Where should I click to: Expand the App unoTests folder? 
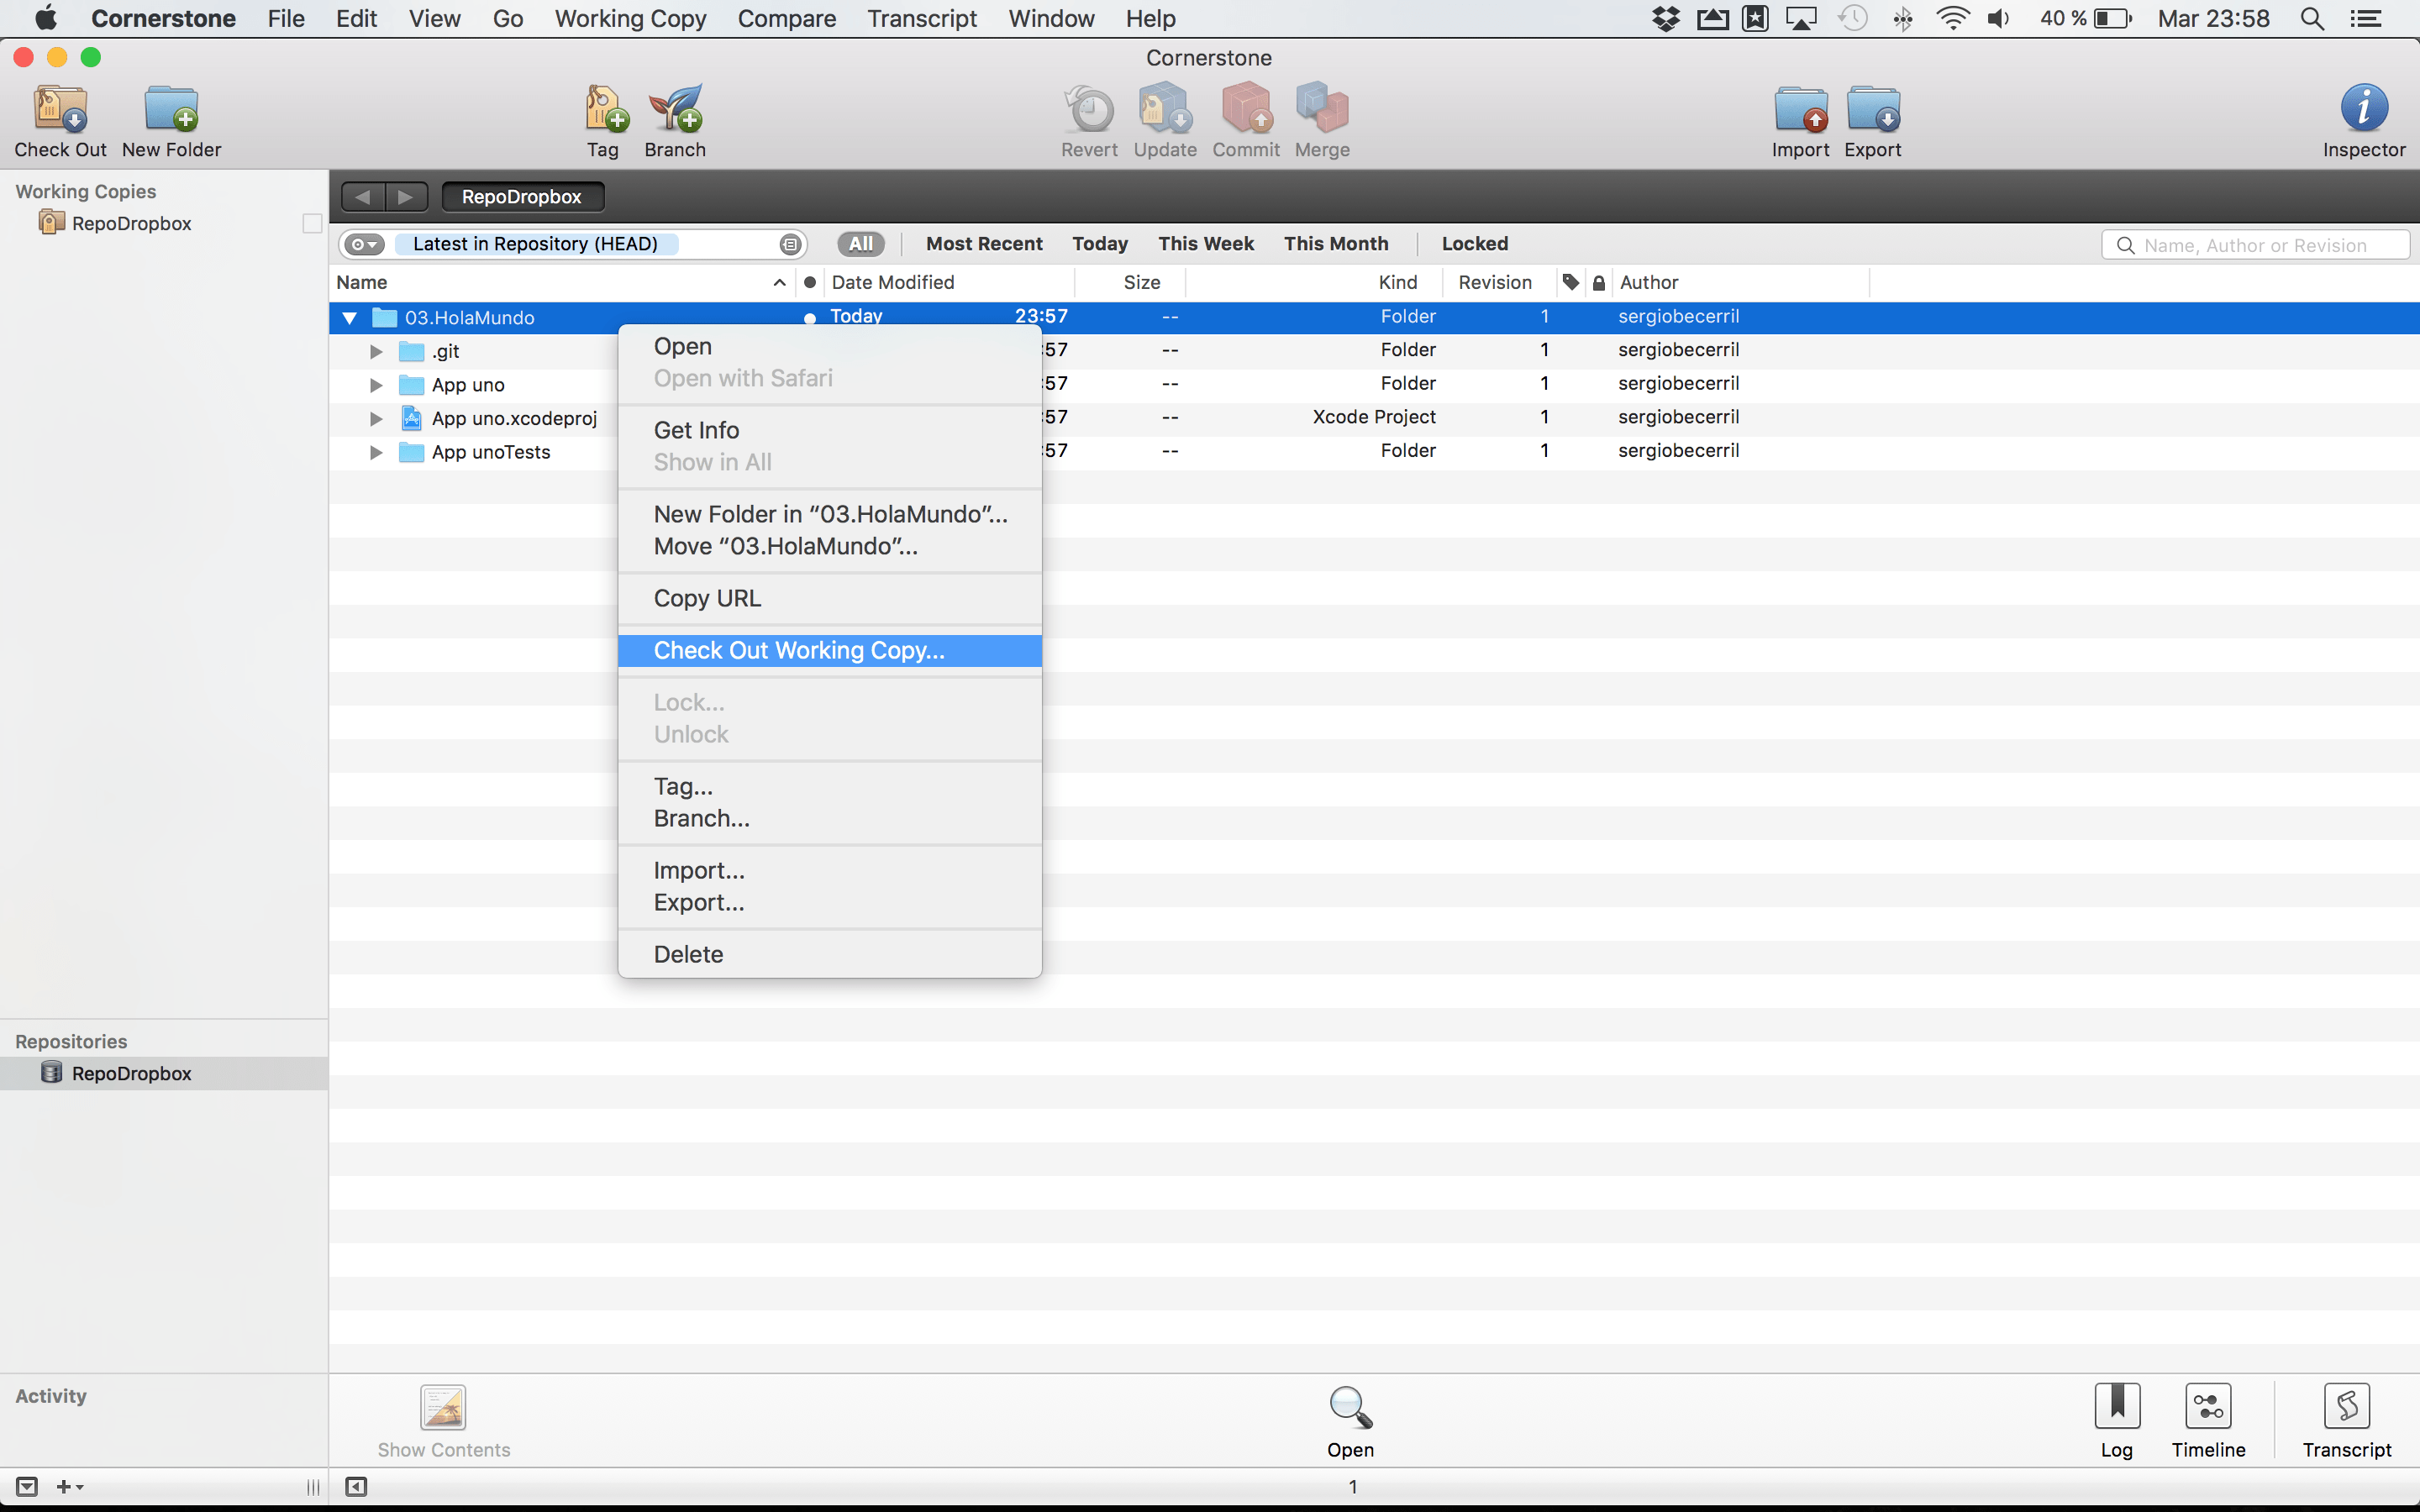pyautogui.click(x=376, y=452)
